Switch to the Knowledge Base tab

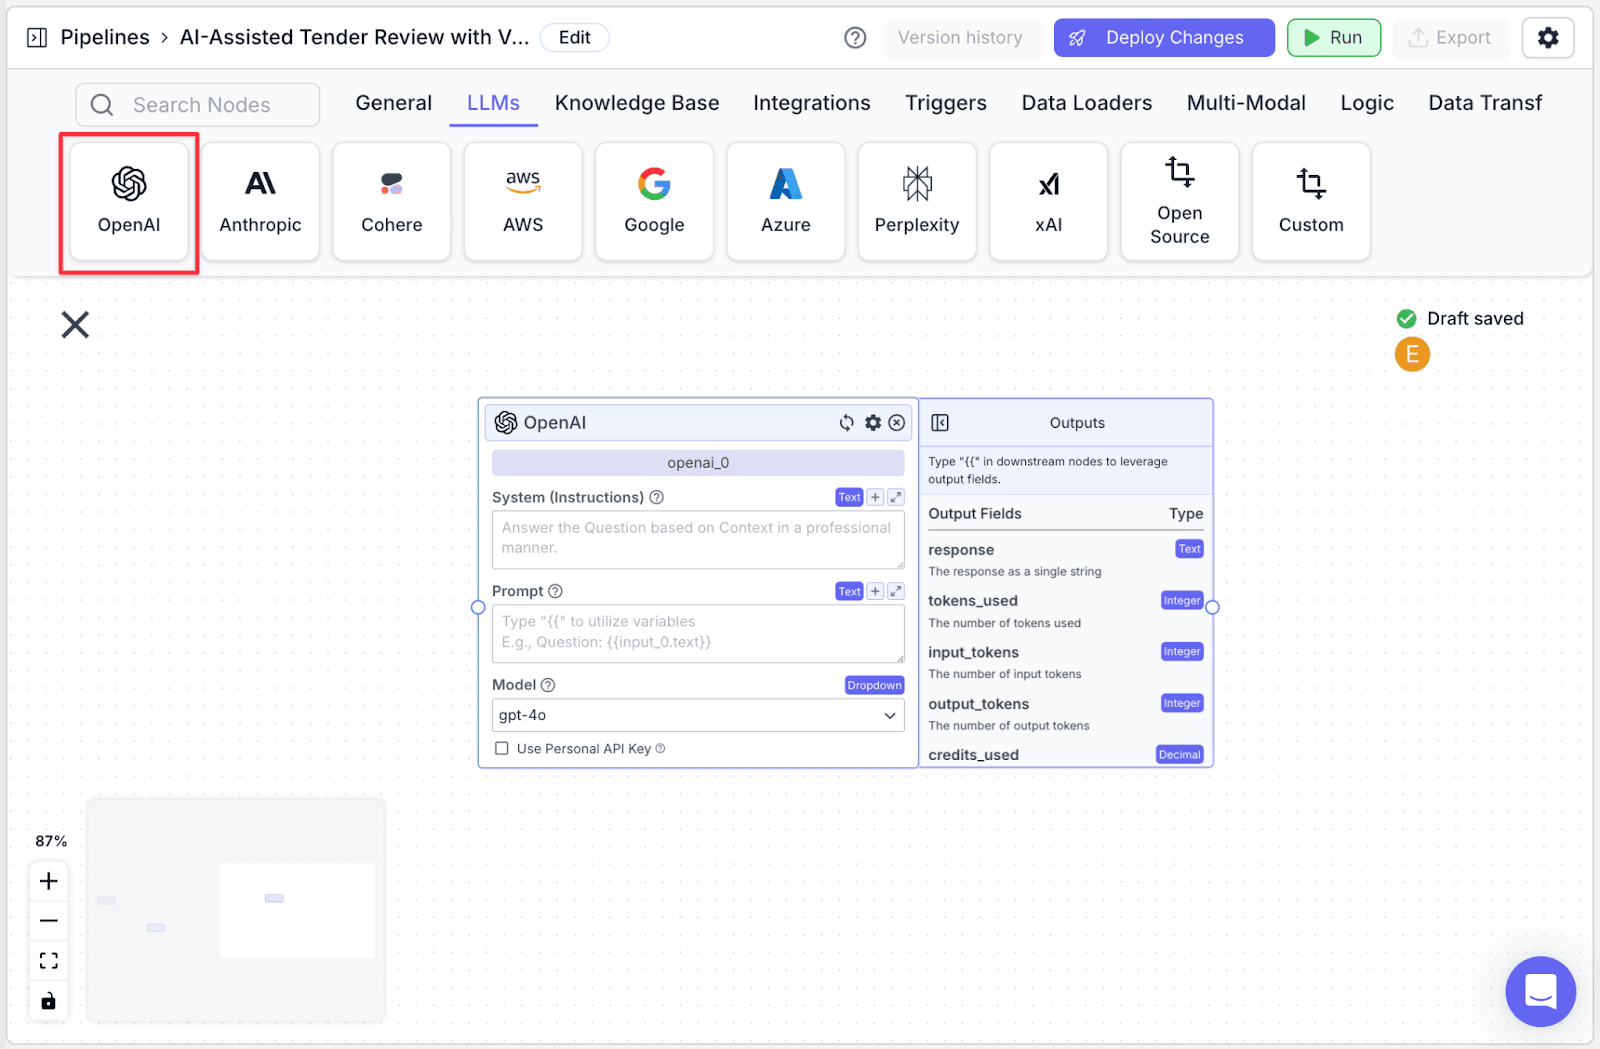(637, 103)
